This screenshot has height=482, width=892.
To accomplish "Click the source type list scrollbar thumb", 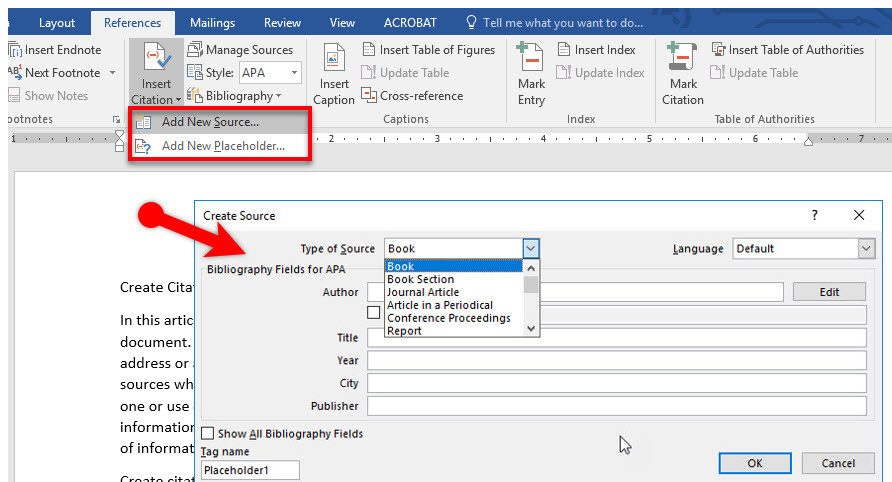I will click(x=531, y=285).
